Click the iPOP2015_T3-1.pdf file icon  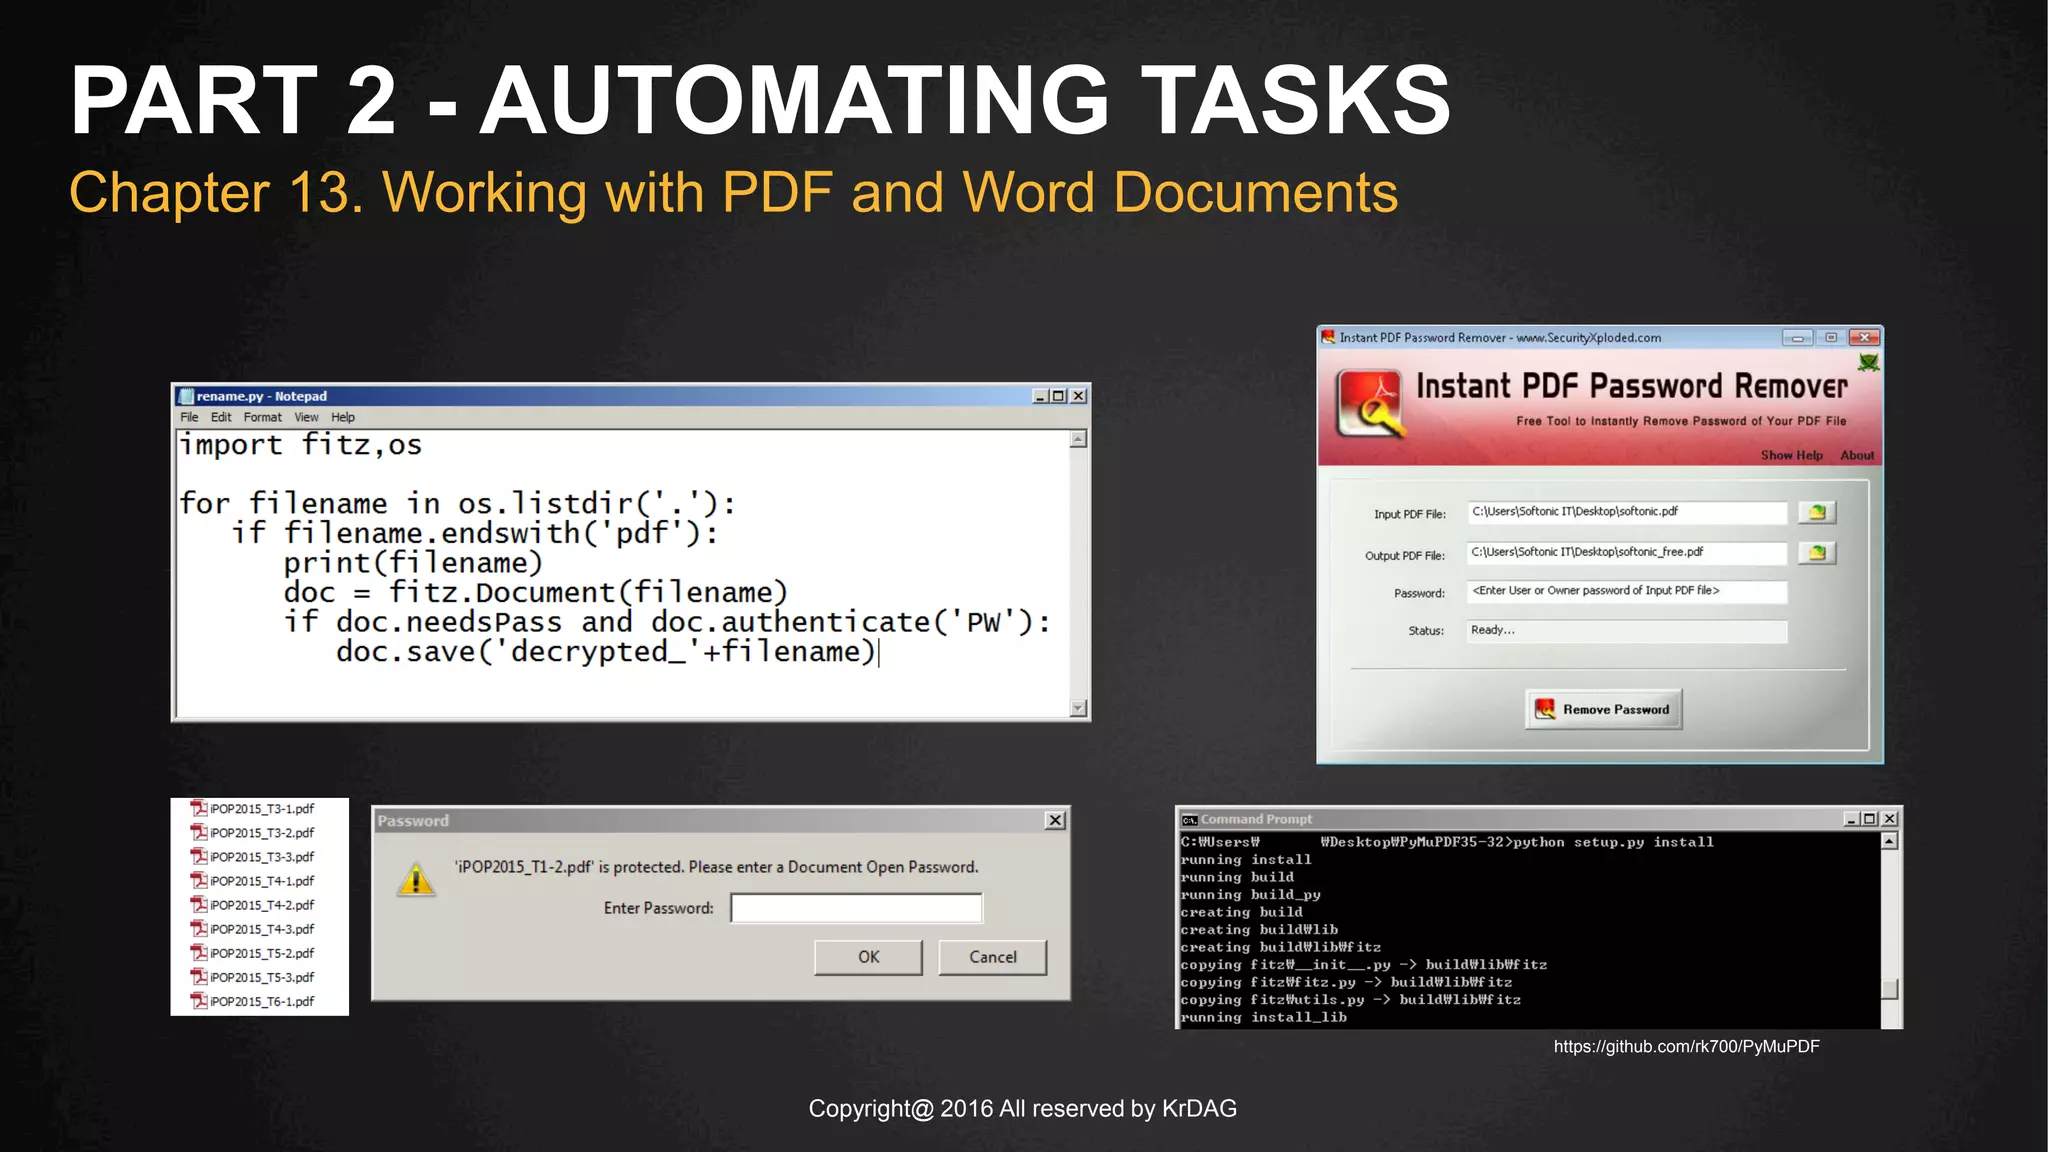click(199, 808)
